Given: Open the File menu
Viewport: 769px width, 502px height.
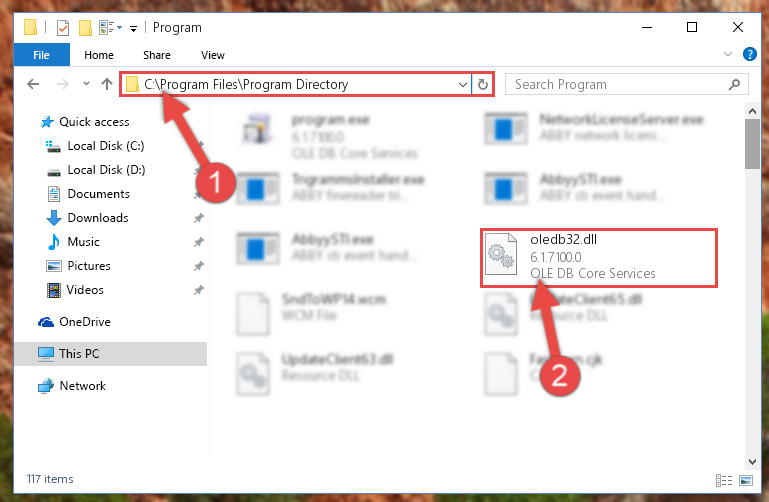Looking at the screenshot, I should tap(41, 55).
